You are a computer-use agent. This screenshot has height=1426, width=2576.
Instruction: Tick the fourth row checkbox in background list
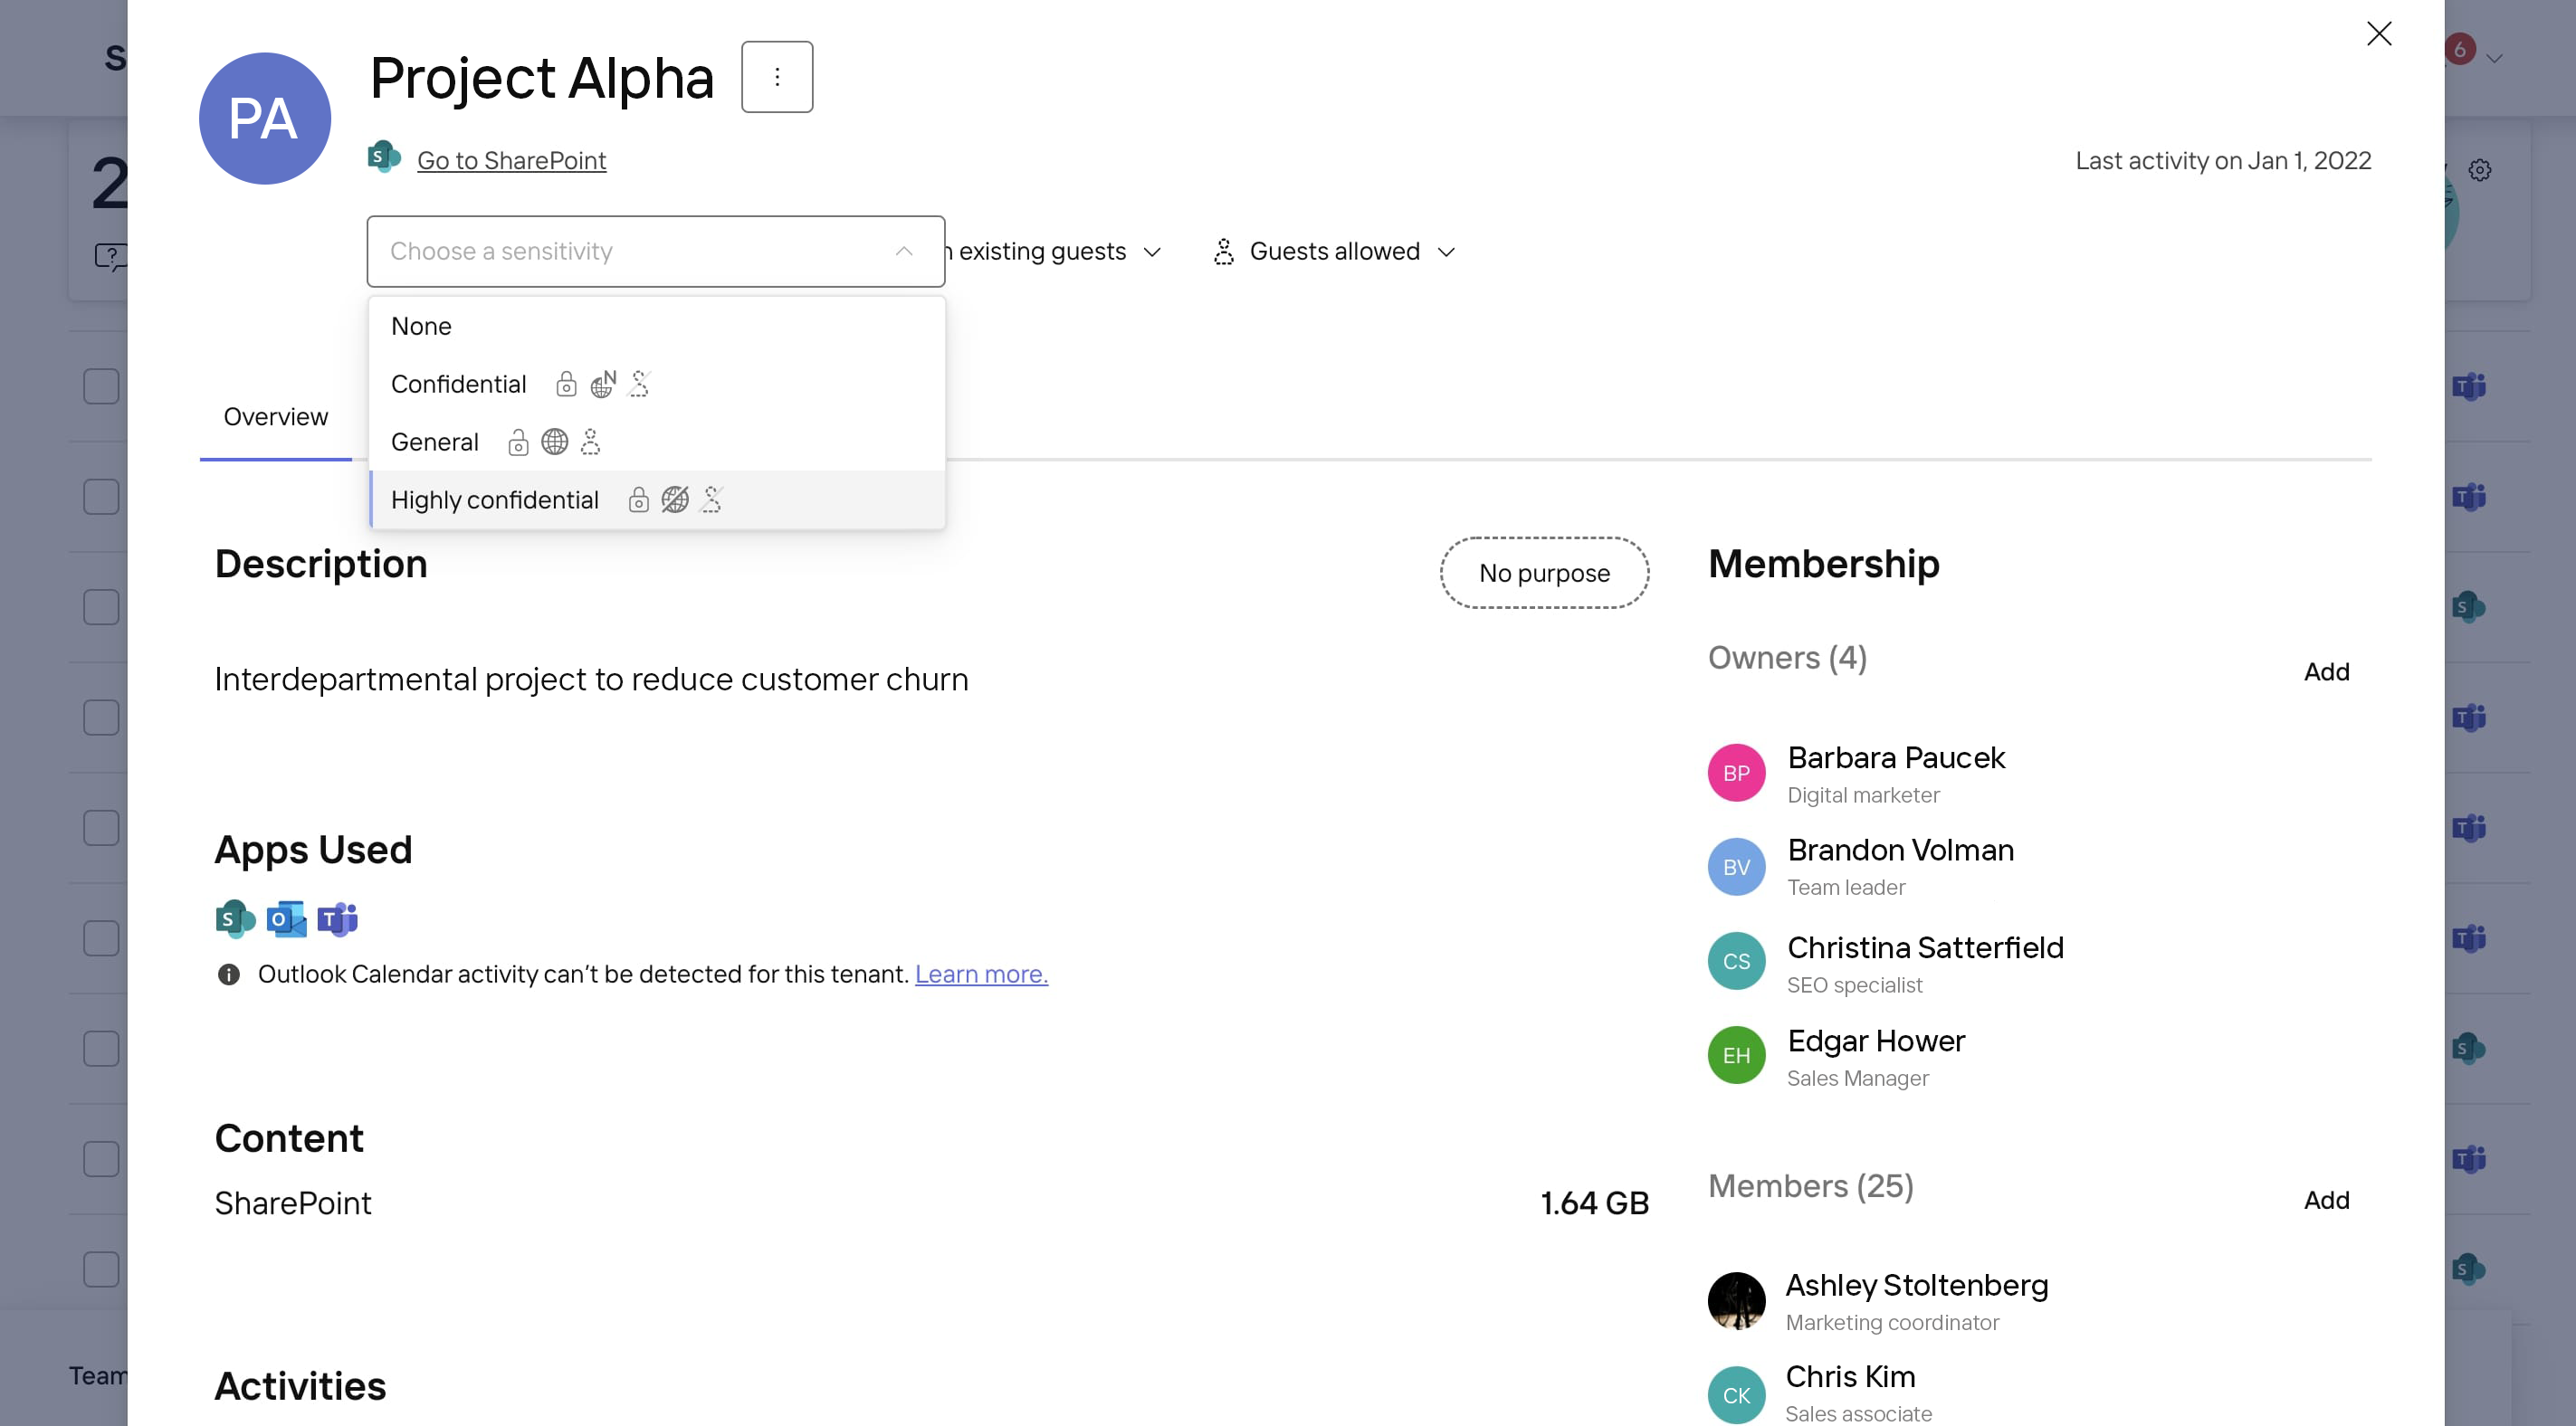pos(101,718)
